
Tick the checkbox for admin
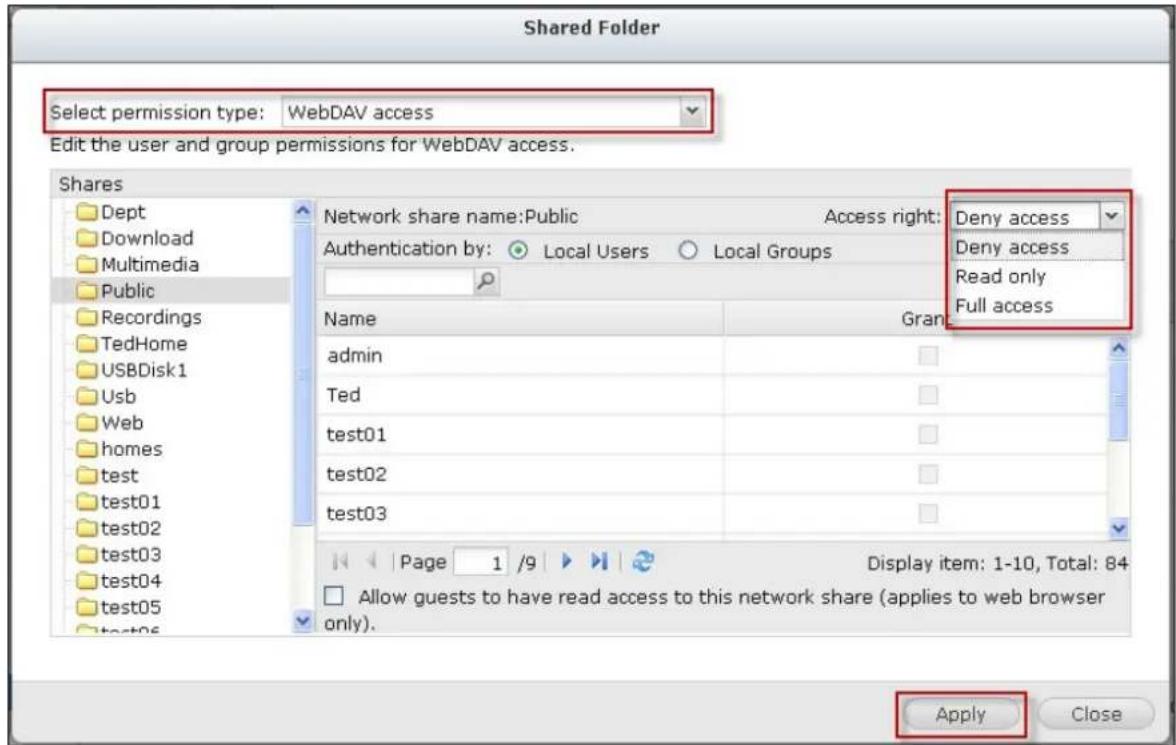point(928,355)
